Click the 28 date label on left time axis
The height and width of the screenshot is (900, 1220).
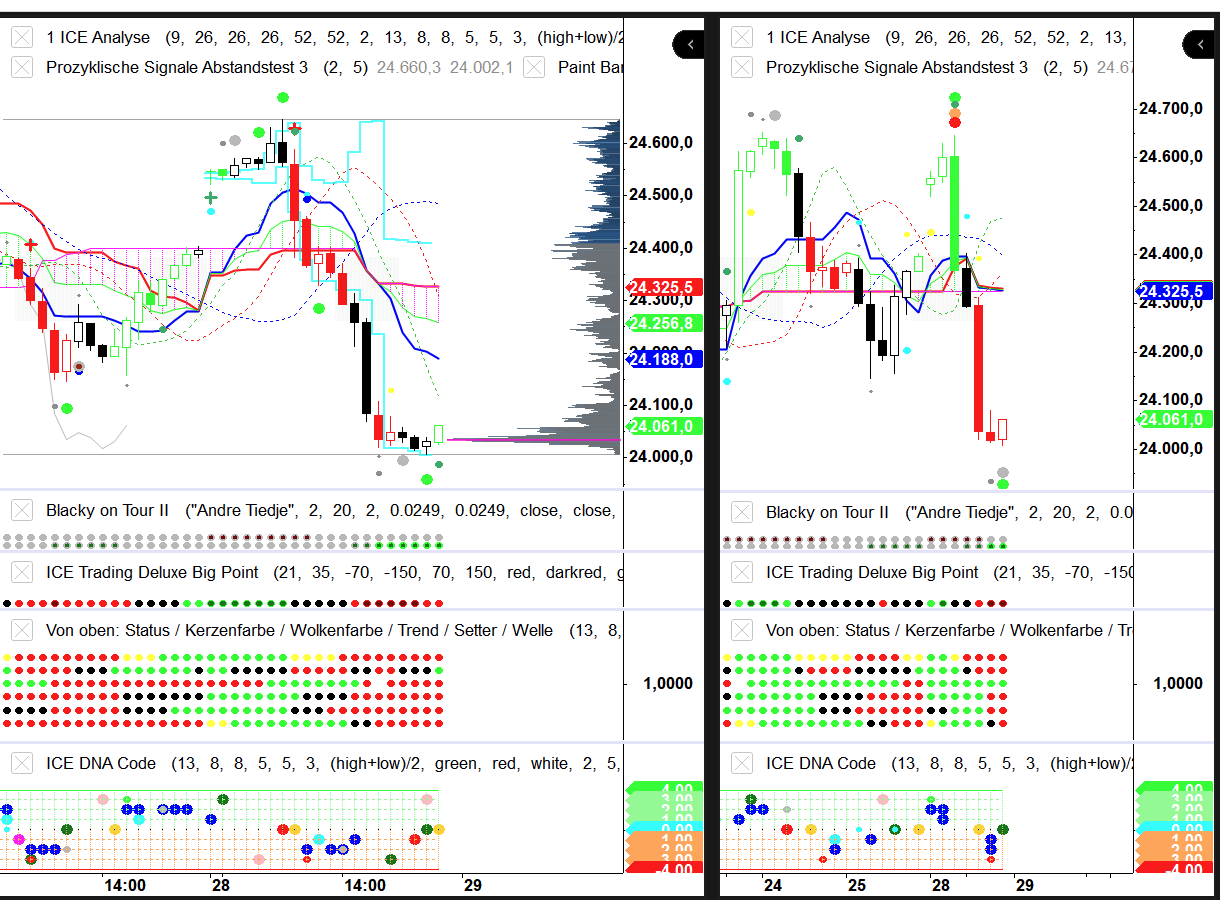[x=221, y=885]
